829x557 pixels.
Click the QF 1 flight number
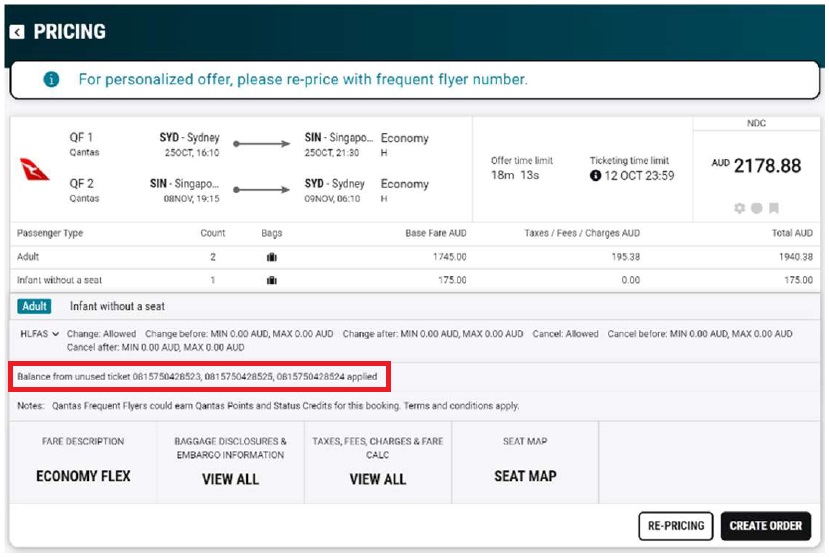click(x=81, y=137)
